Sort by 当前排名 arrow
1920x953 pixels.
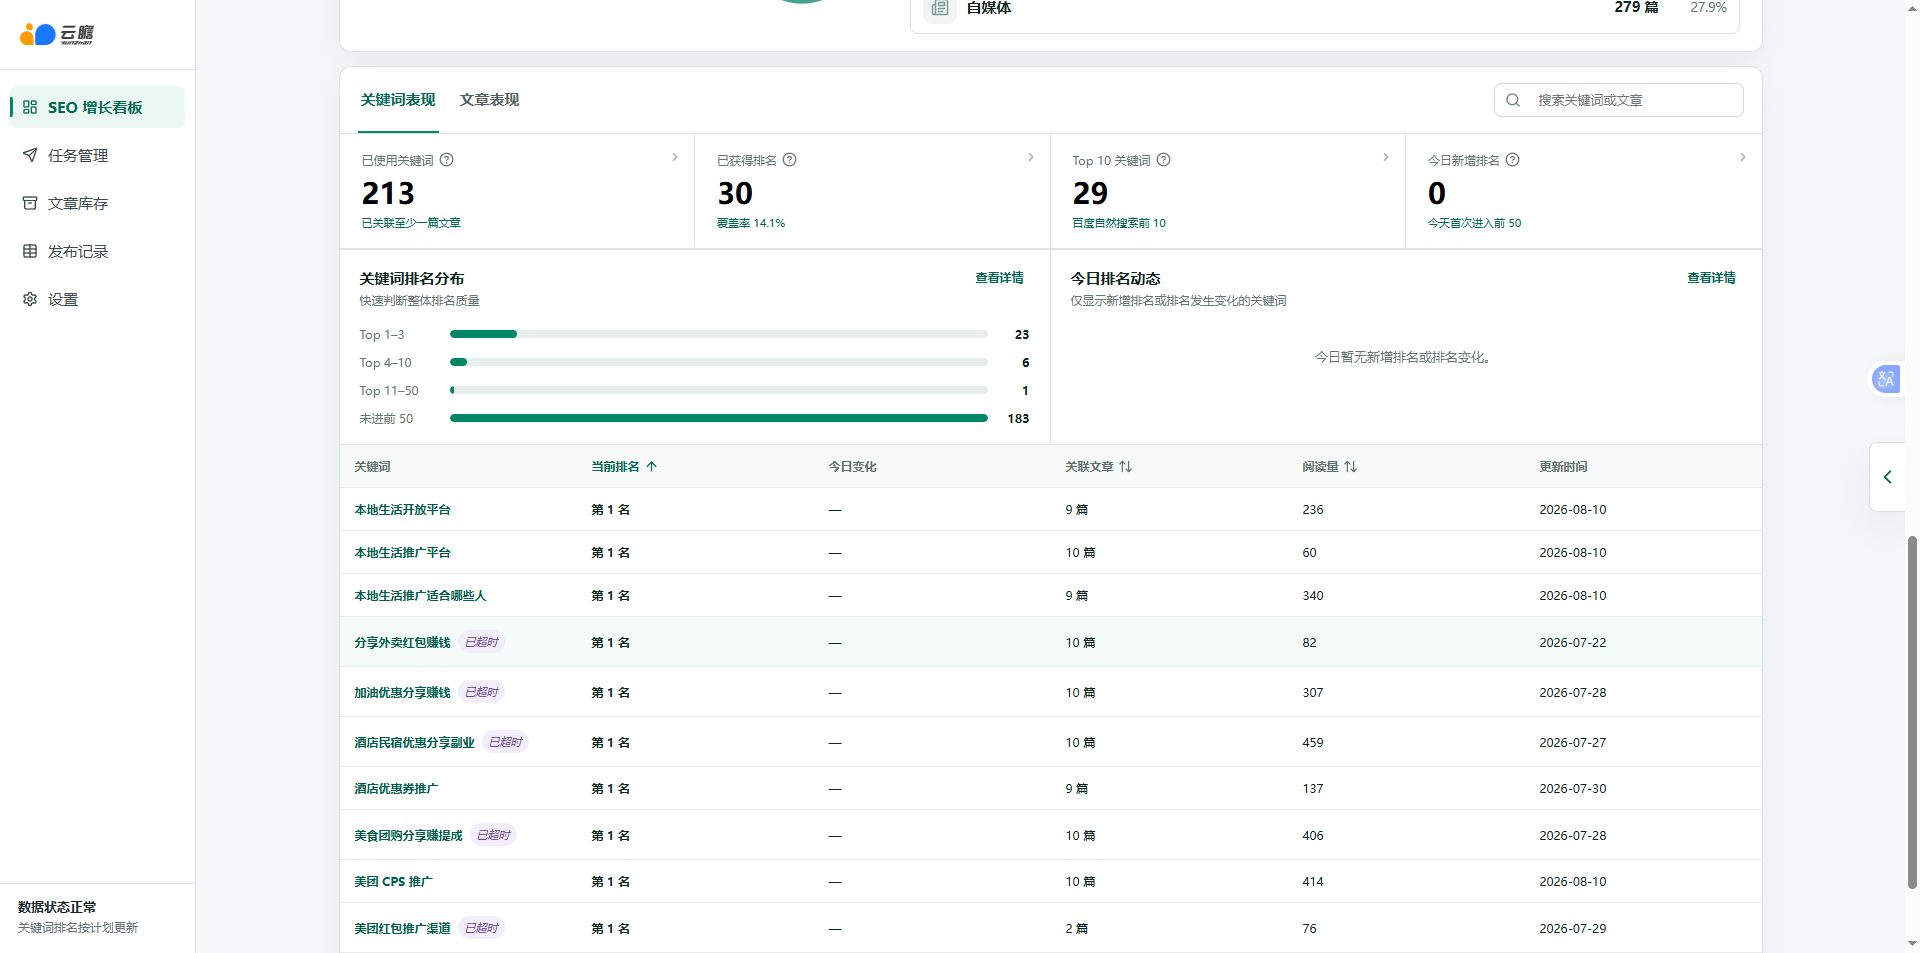(x=652, y=467)
